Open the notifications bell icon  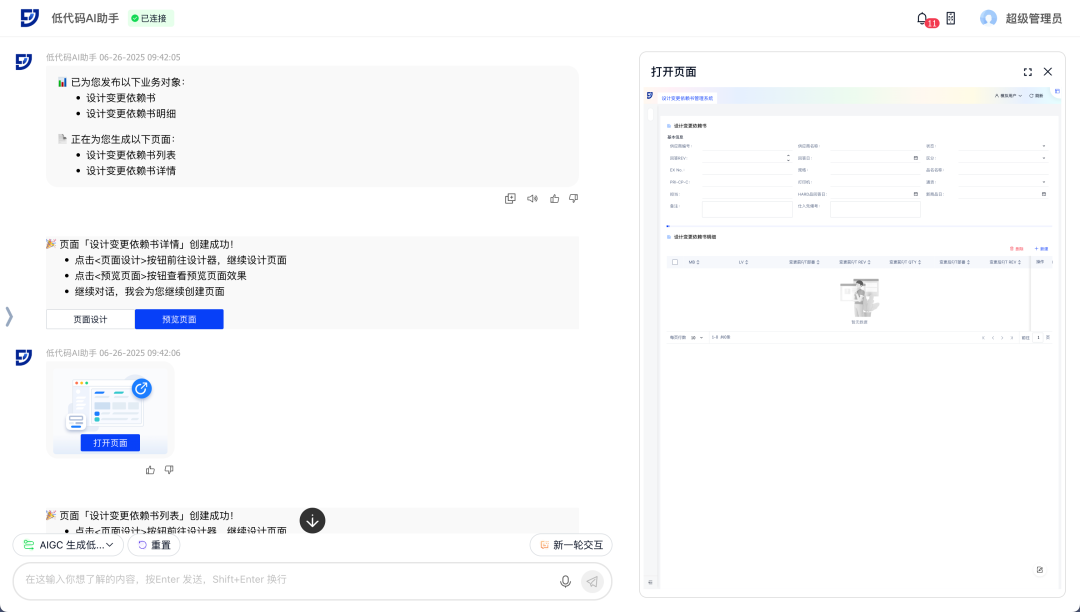click(922, 18)
